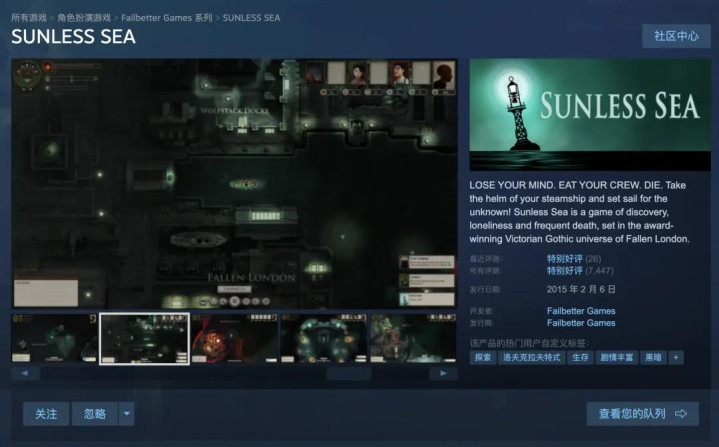Select the 剧情丰富 tag
The width and height of the screenshot is (719, 447).
[617, 357]
